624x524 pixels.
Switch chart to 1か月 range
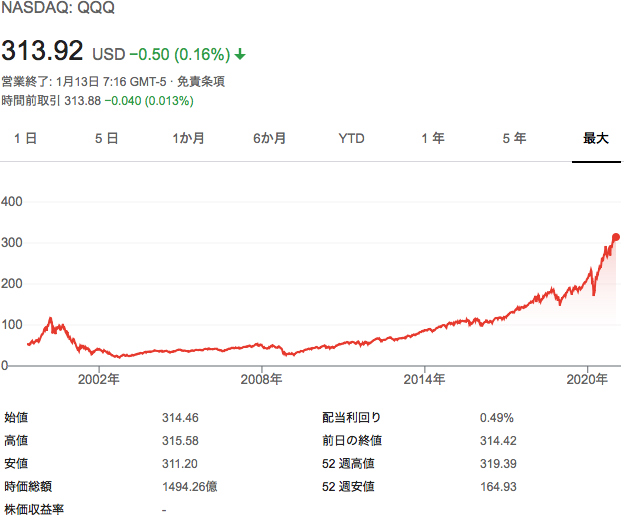click(x=188, y=138)
